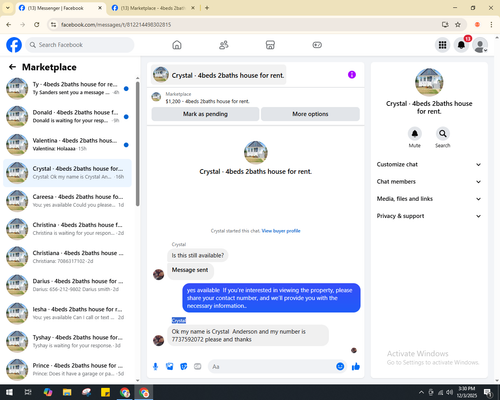This screenshot has width=500, height=400.
Task: Open Ty conversation in chat list
Action: (67, 88)
